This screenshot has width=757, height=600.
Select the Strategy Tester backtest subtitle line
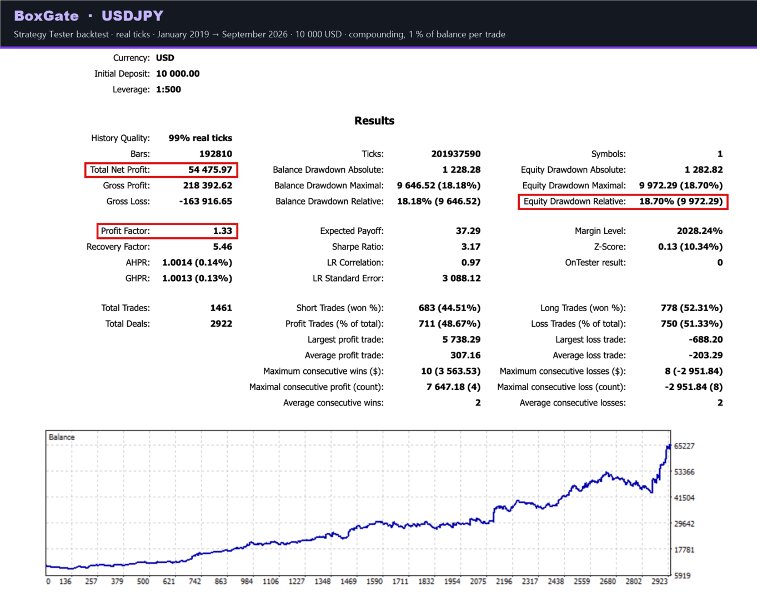point(260,34)
